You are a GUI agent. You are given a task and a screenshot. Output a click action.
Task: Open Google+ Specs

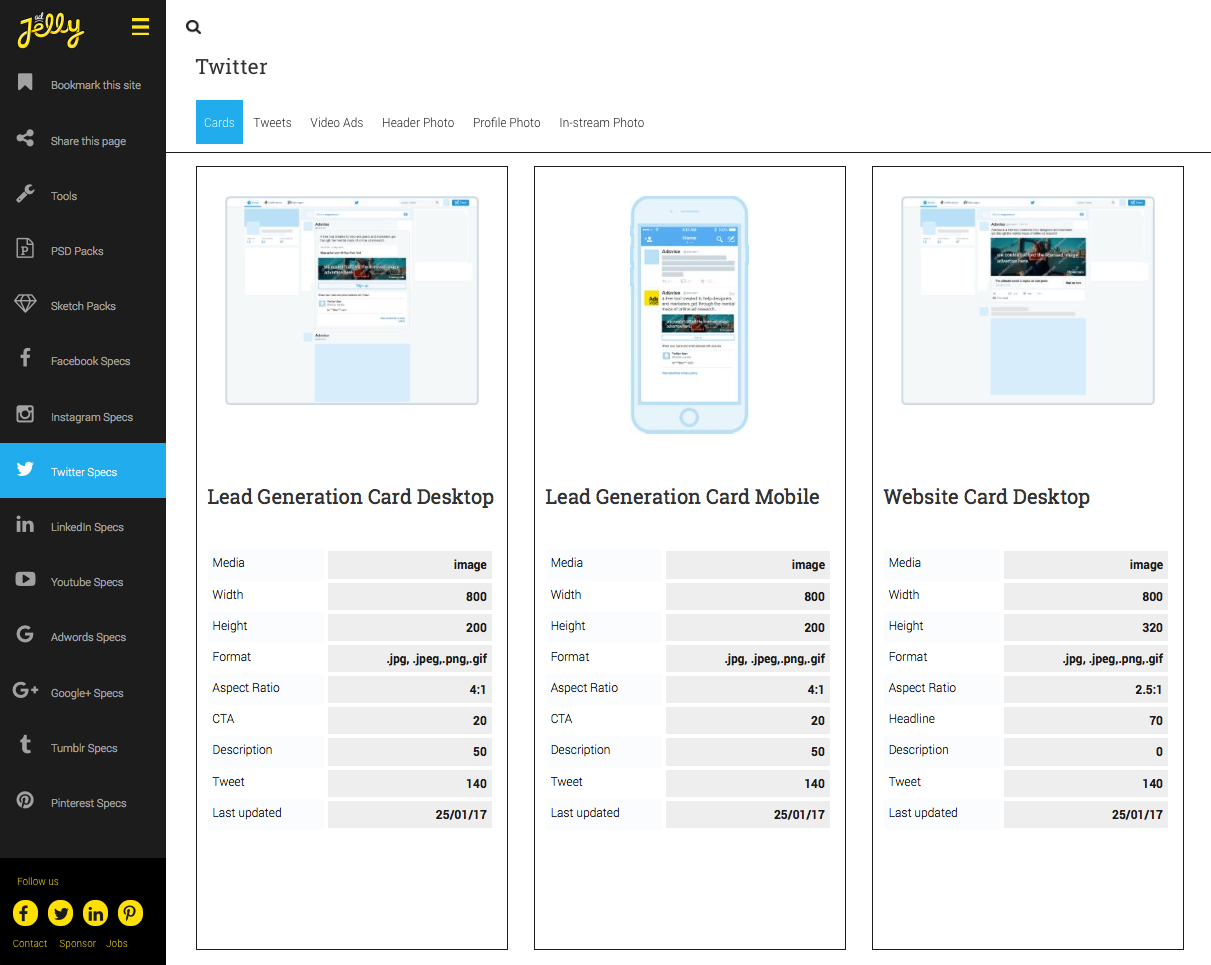(87, 693)
